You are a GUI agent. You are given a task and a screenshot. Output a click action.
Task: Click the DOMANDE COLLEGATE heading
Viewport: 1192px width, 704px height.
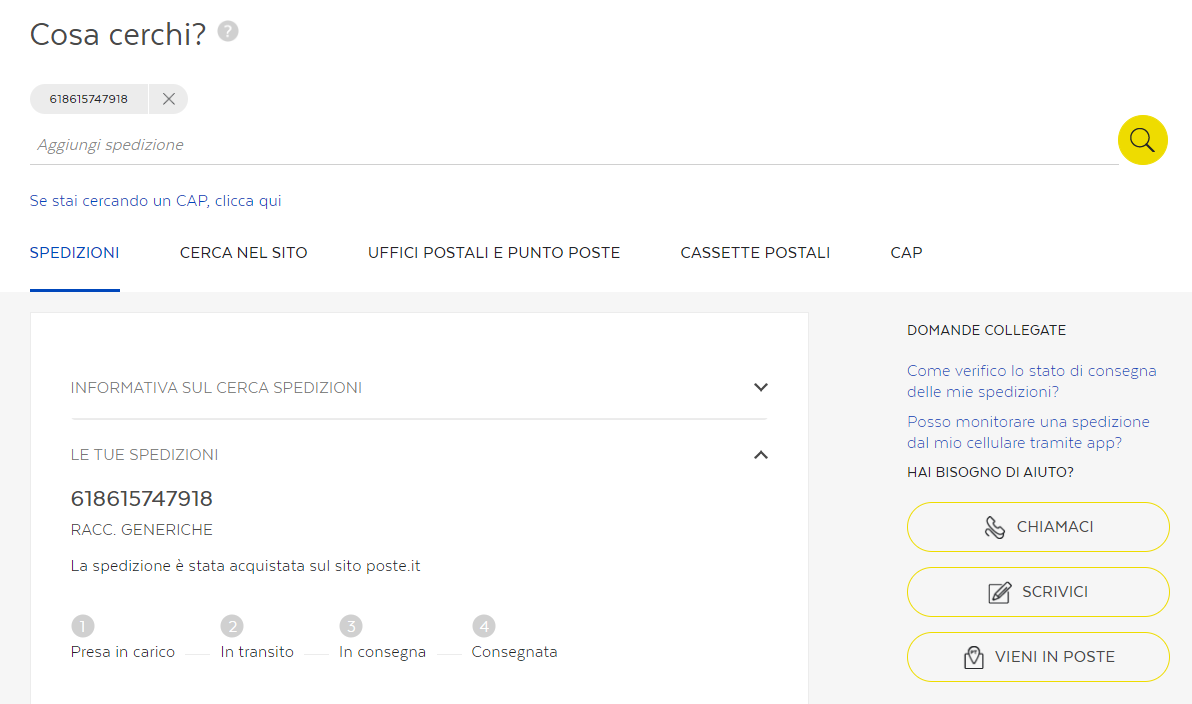986,331
